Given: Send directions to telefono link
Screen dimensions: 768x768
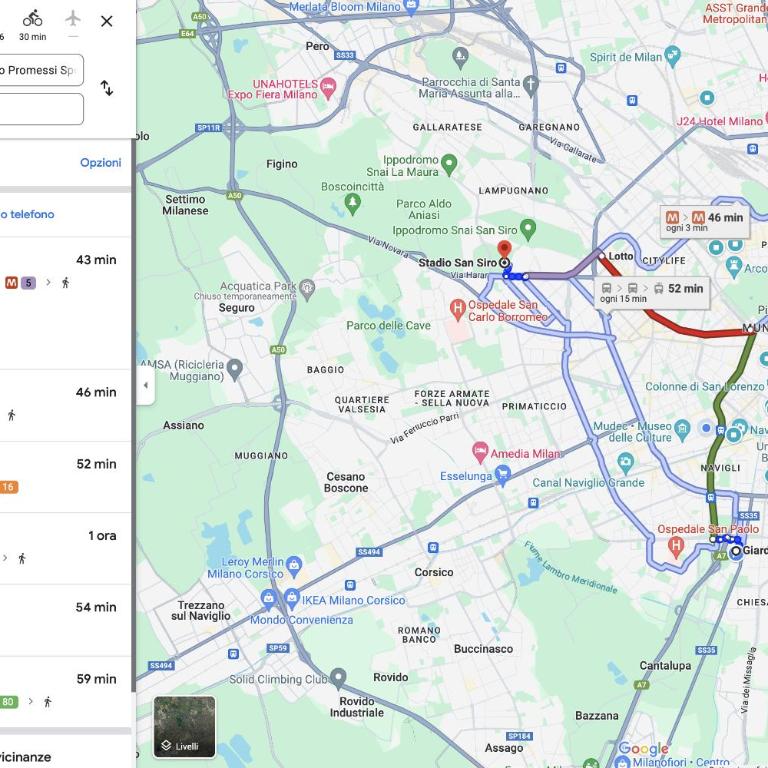Looking at the screenshot, I should point(27,214).
